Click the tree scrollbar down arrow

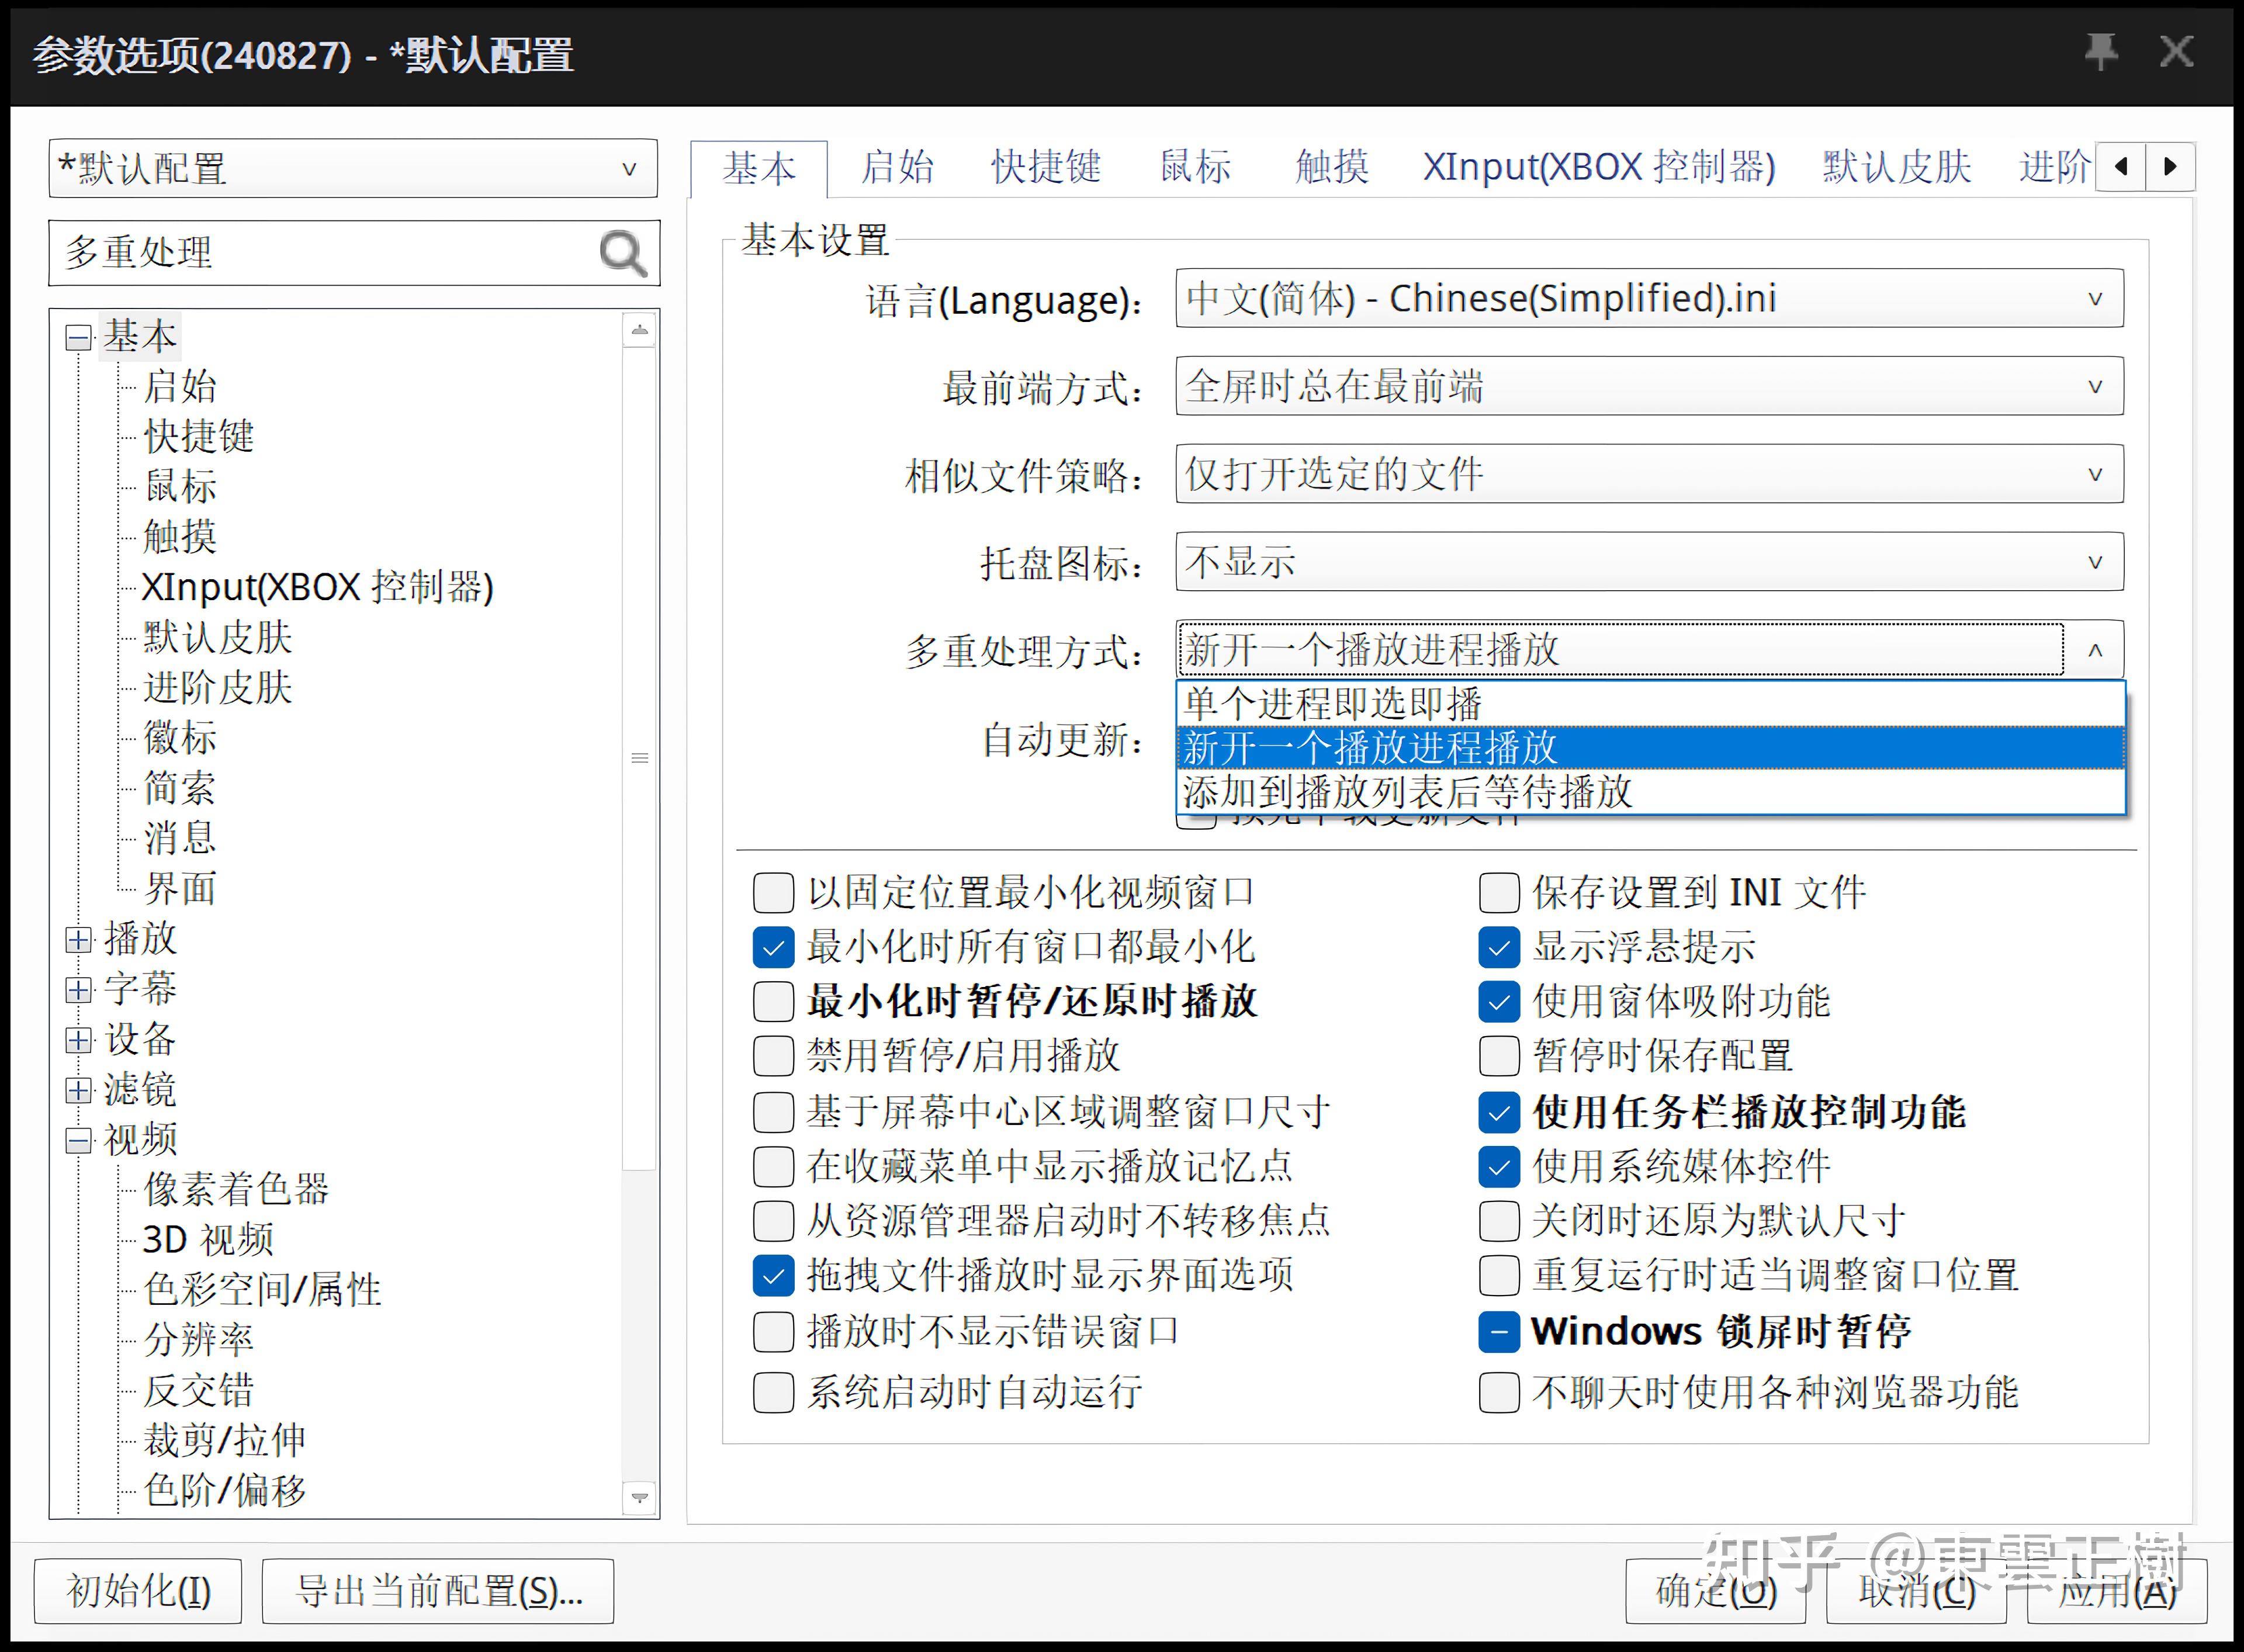tap(639, 1497)
